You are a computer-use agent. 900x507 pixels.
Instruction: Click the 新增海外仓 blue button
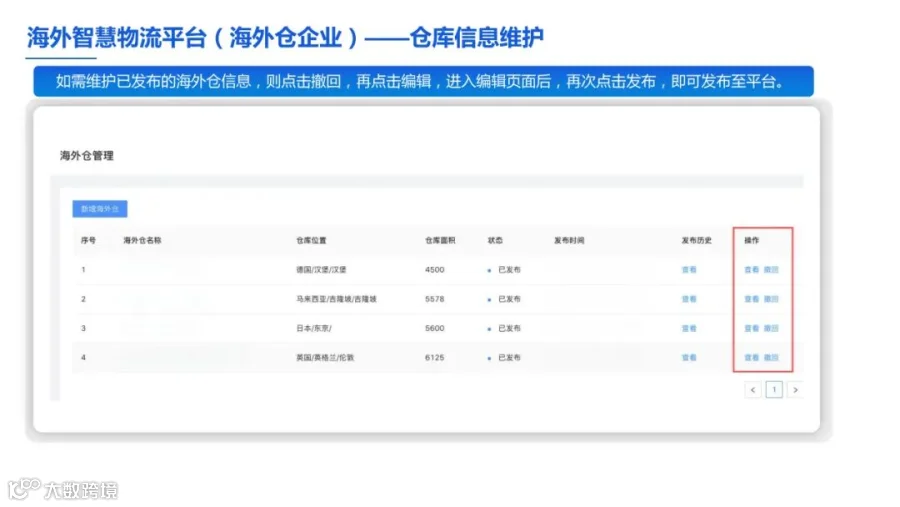(x=100, y=208)
